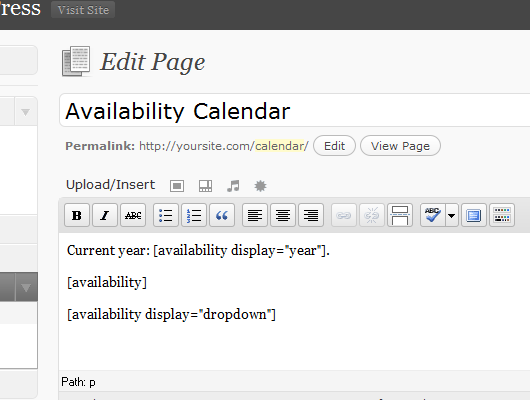Insert the More tag page break
Screen dimensions: 530x400
[400, 215]
